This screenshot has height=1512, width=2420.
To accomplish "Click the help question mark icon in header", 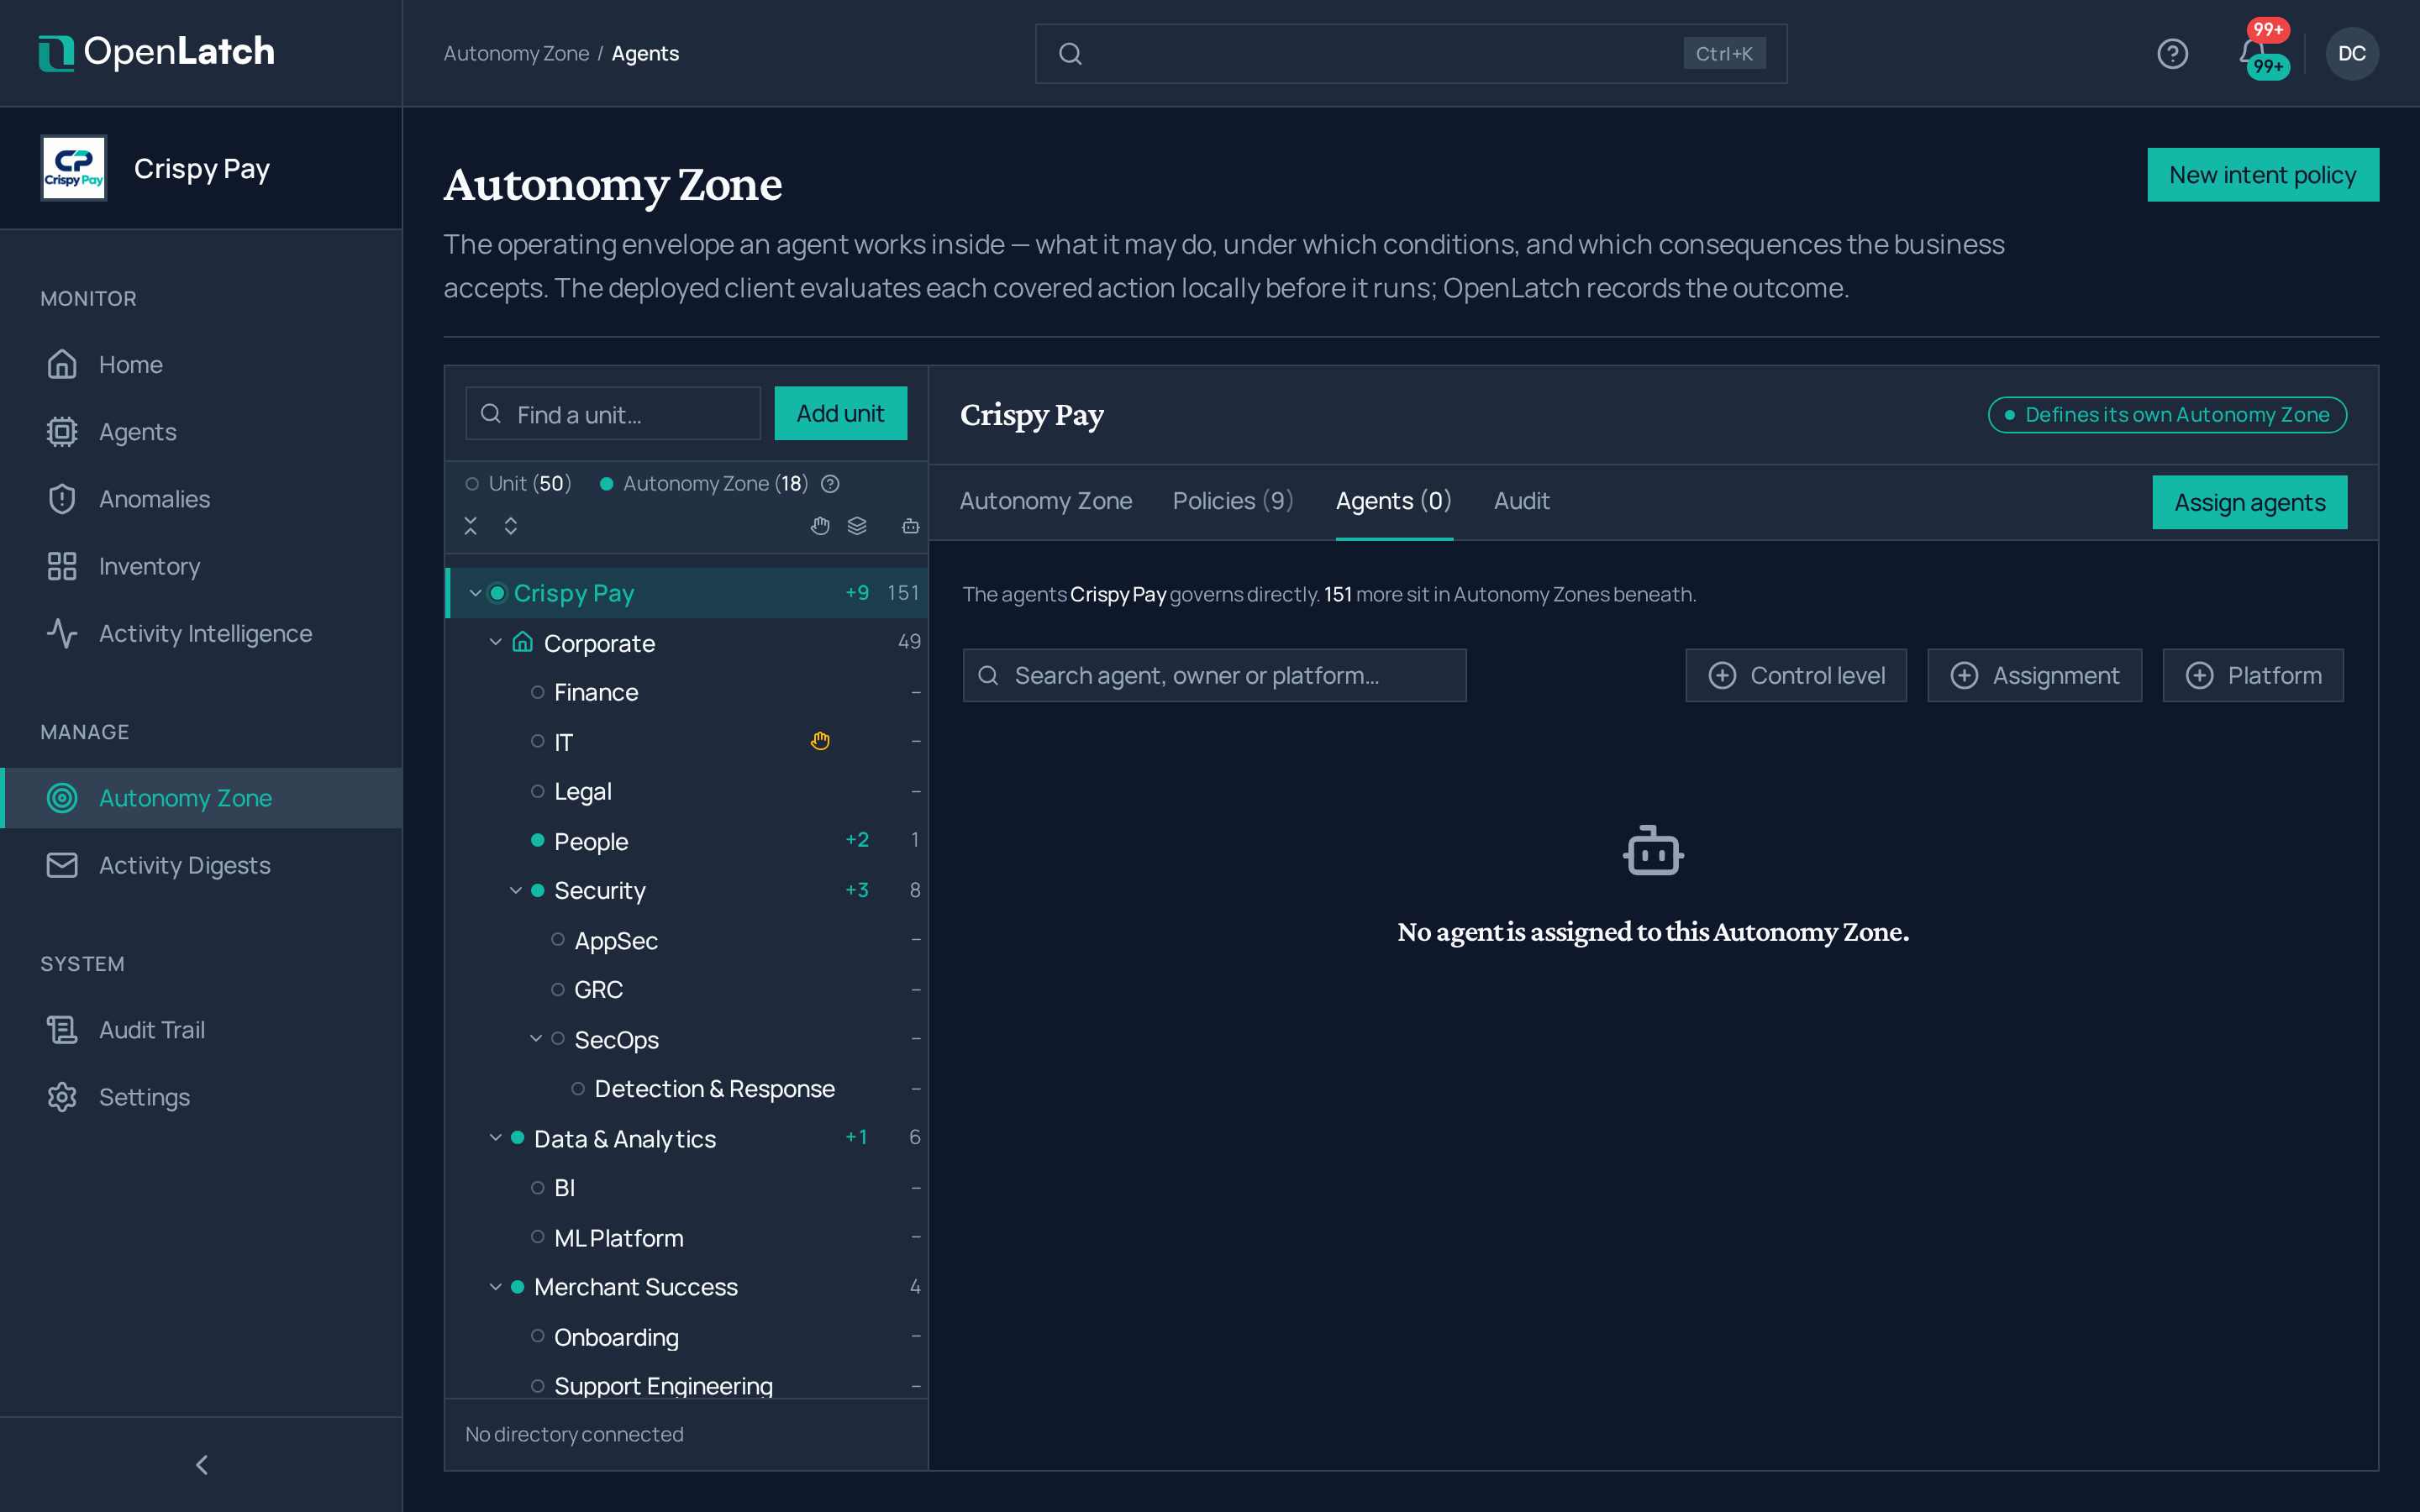I will 2172,54.
